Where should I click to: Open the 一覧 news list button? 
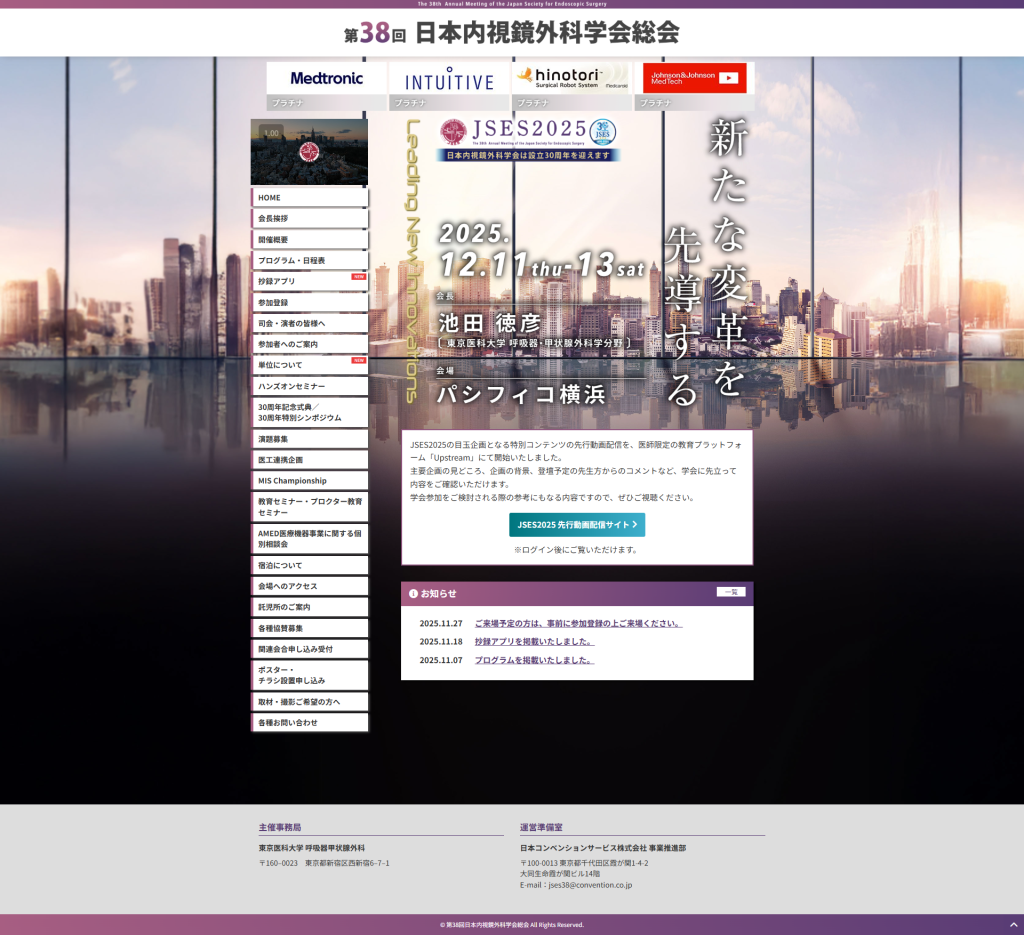click(730, 592)
